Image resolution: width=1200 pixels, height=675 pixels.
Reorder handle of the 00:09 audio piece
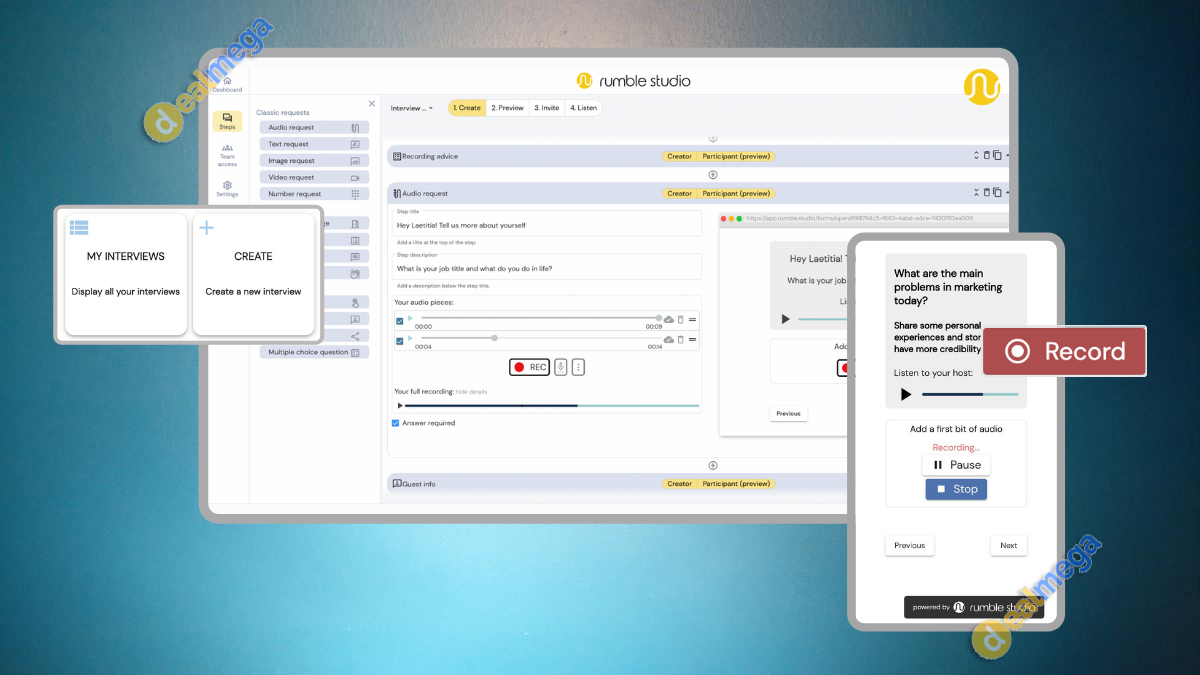point(693,319)
